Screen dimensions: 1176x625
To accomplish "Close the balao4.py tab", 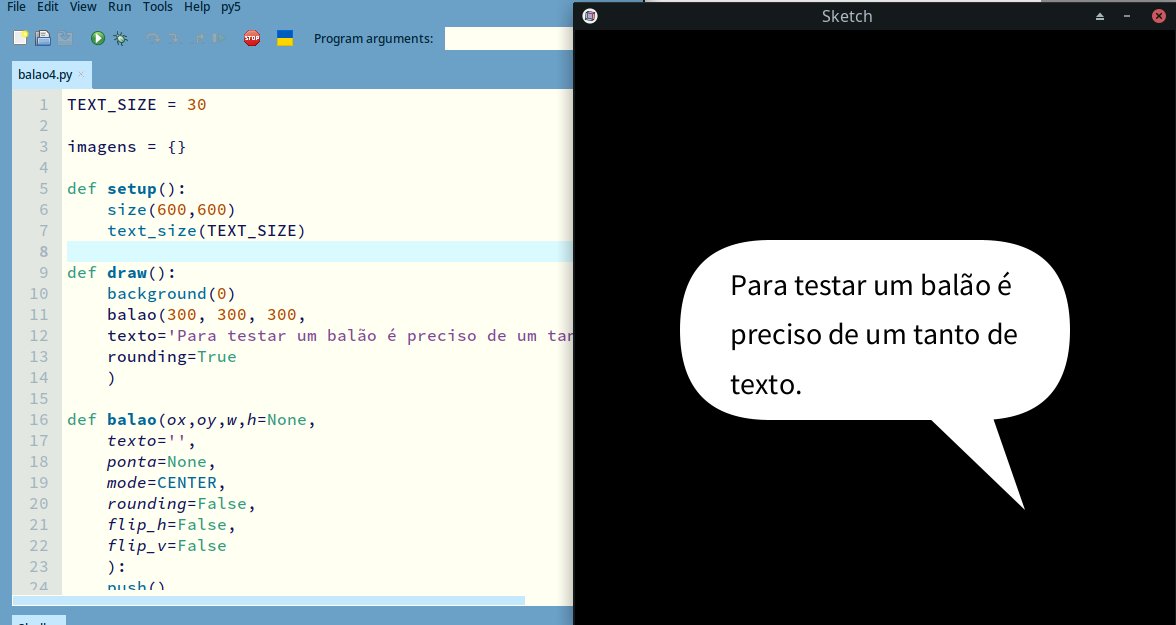I will click(x=82, y=75).
